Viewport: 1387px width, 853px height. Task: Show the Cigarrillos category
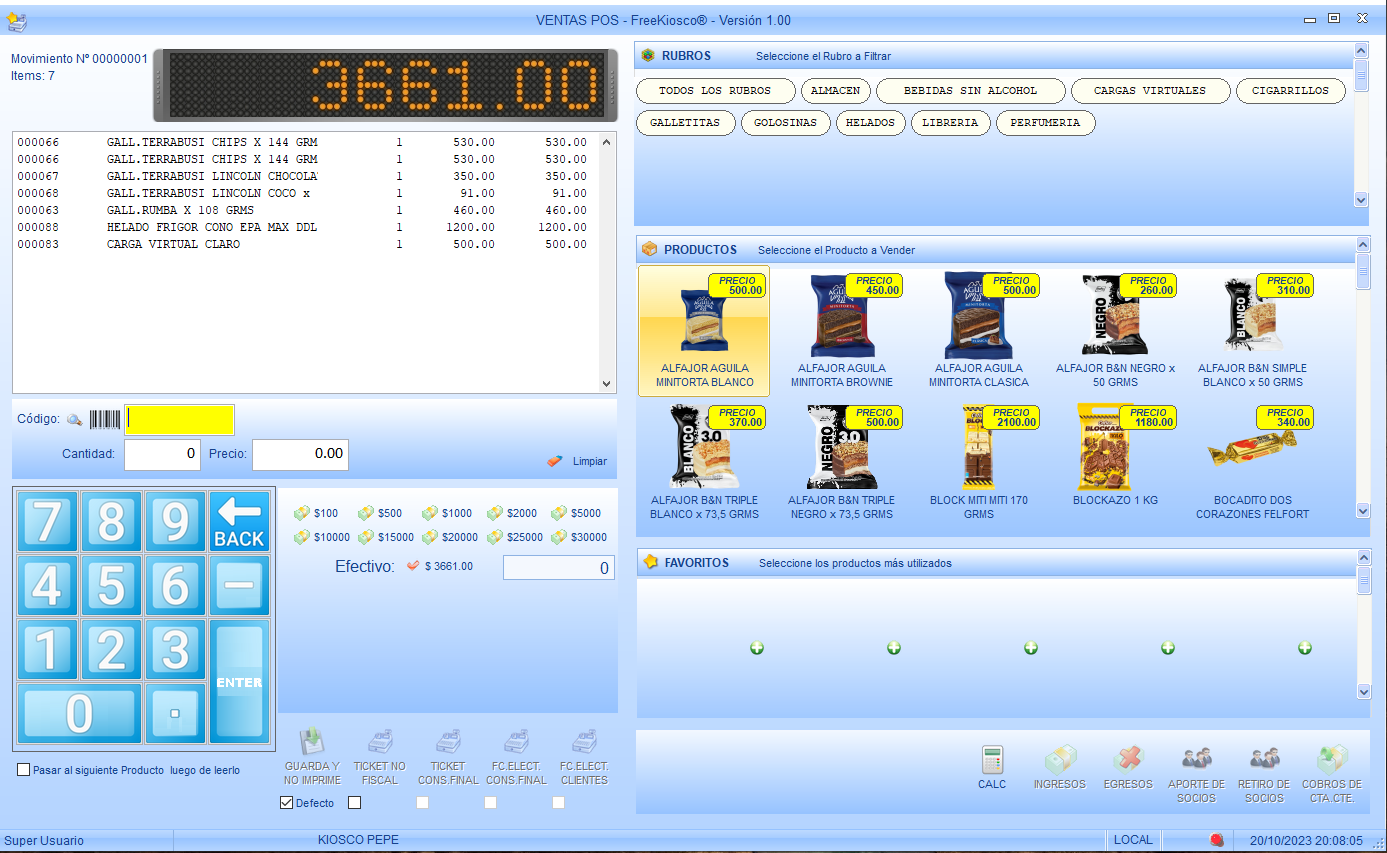click(1290, 91)
